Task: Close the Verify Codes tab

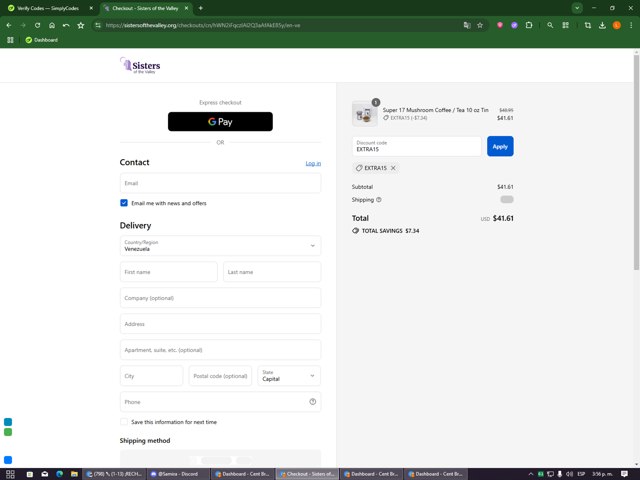Action: pos(91,8)
